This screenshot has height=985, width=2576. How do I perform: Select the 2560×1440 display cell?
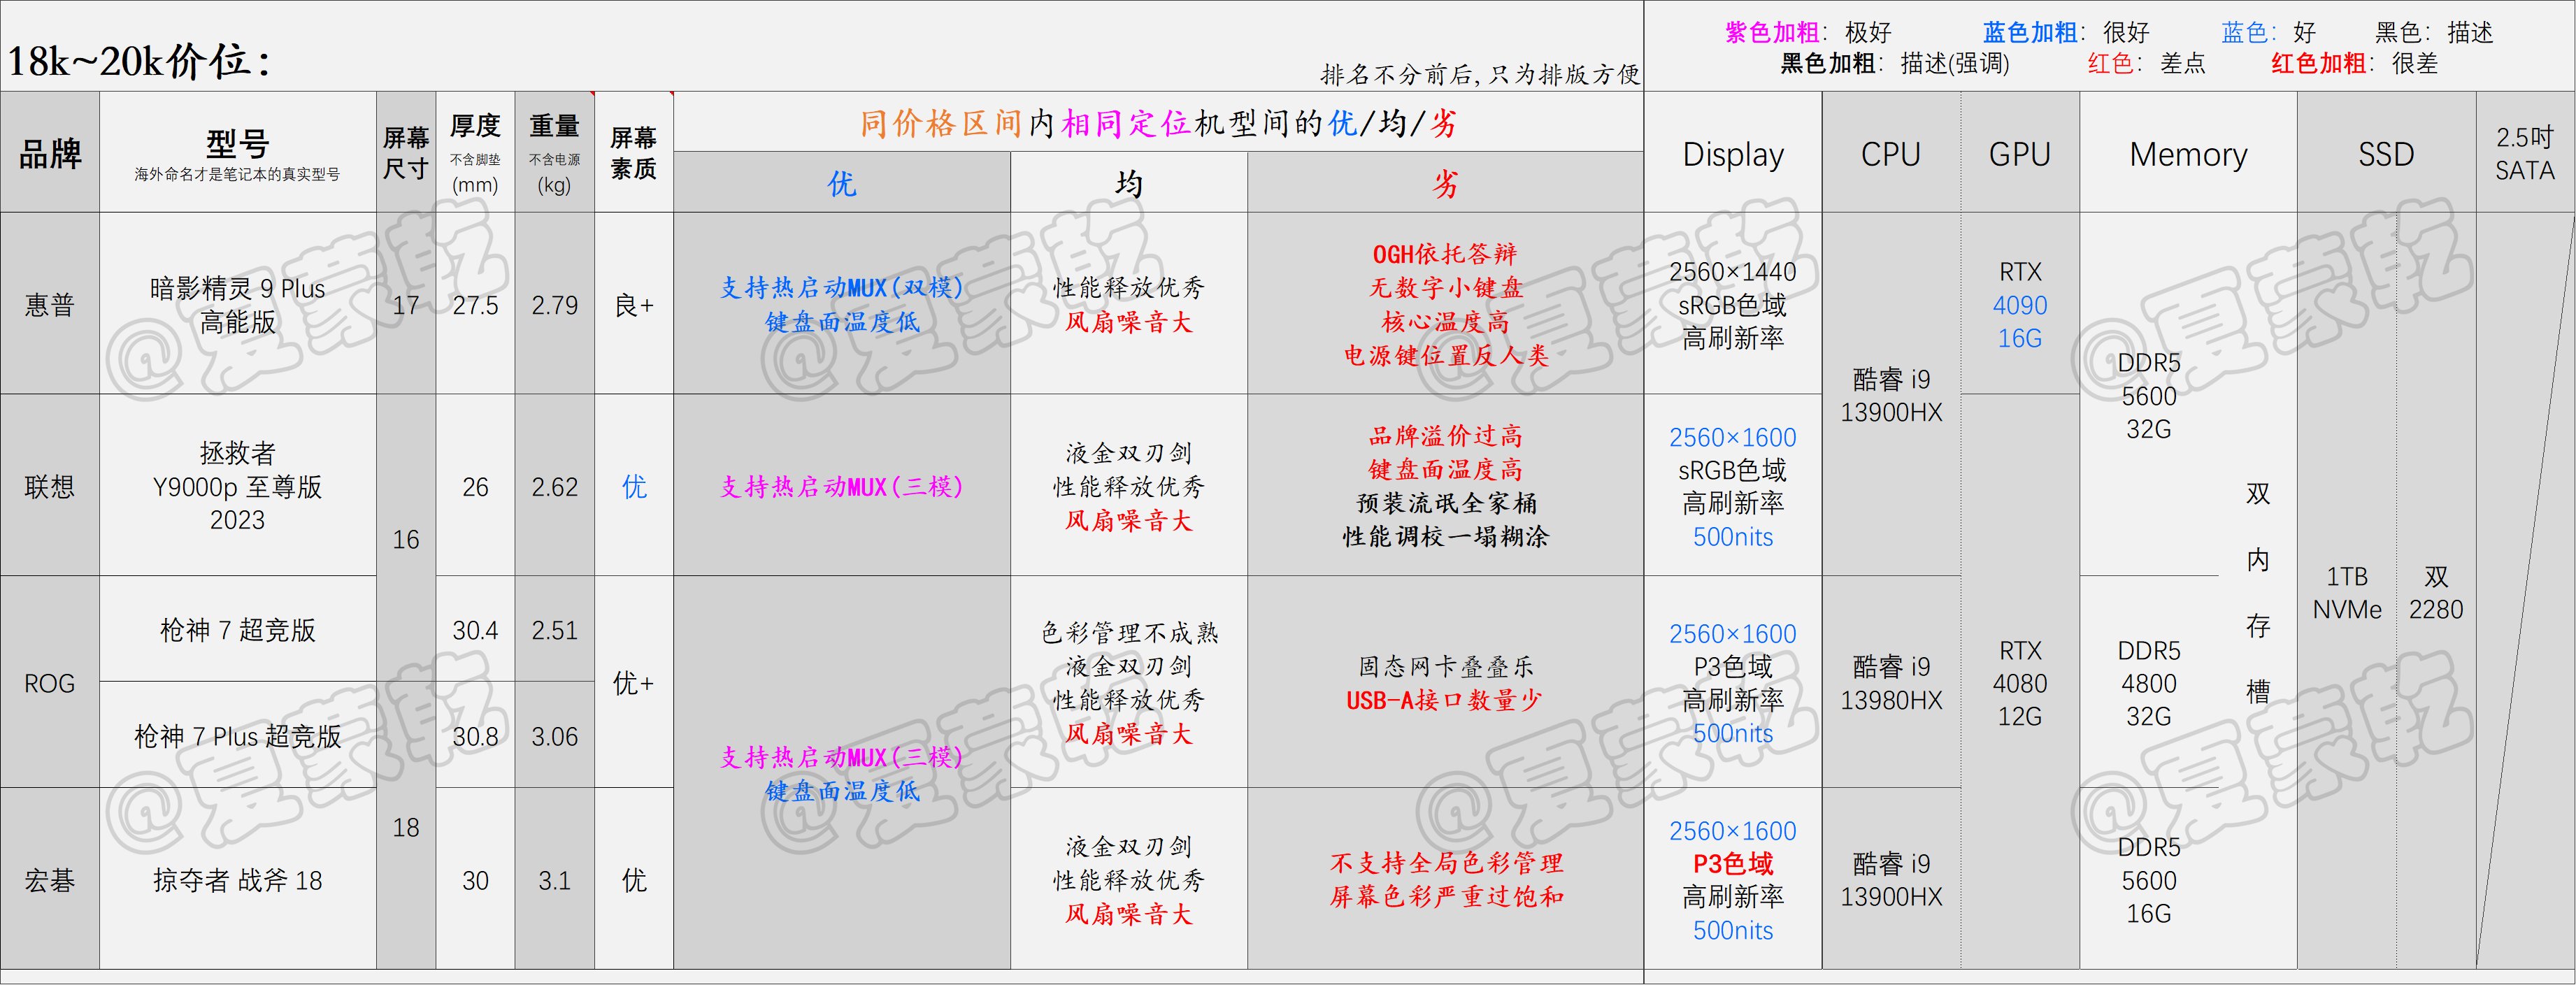pos(1733,304)
